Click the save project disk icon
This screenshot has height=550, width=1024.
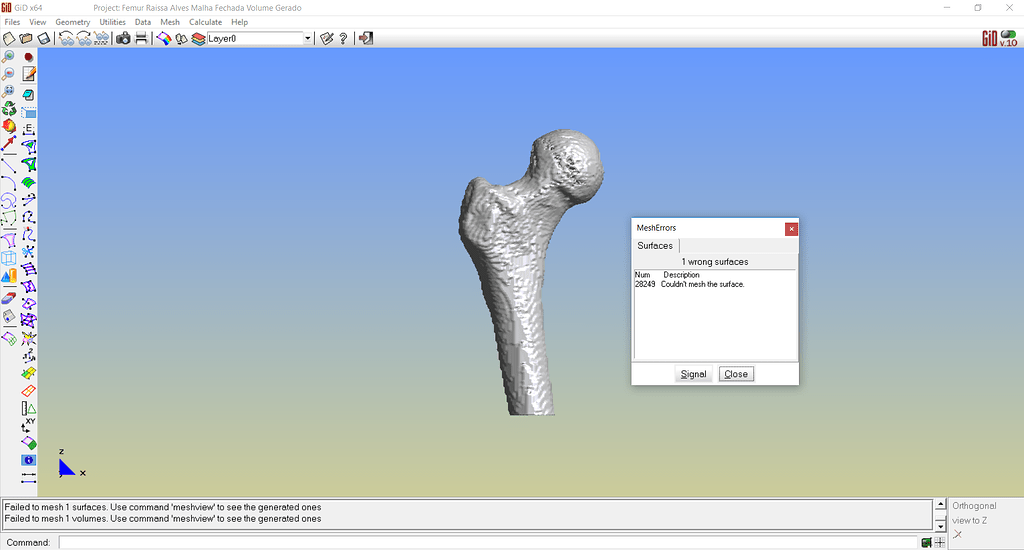pyautogui.click(x=44, y=38)
